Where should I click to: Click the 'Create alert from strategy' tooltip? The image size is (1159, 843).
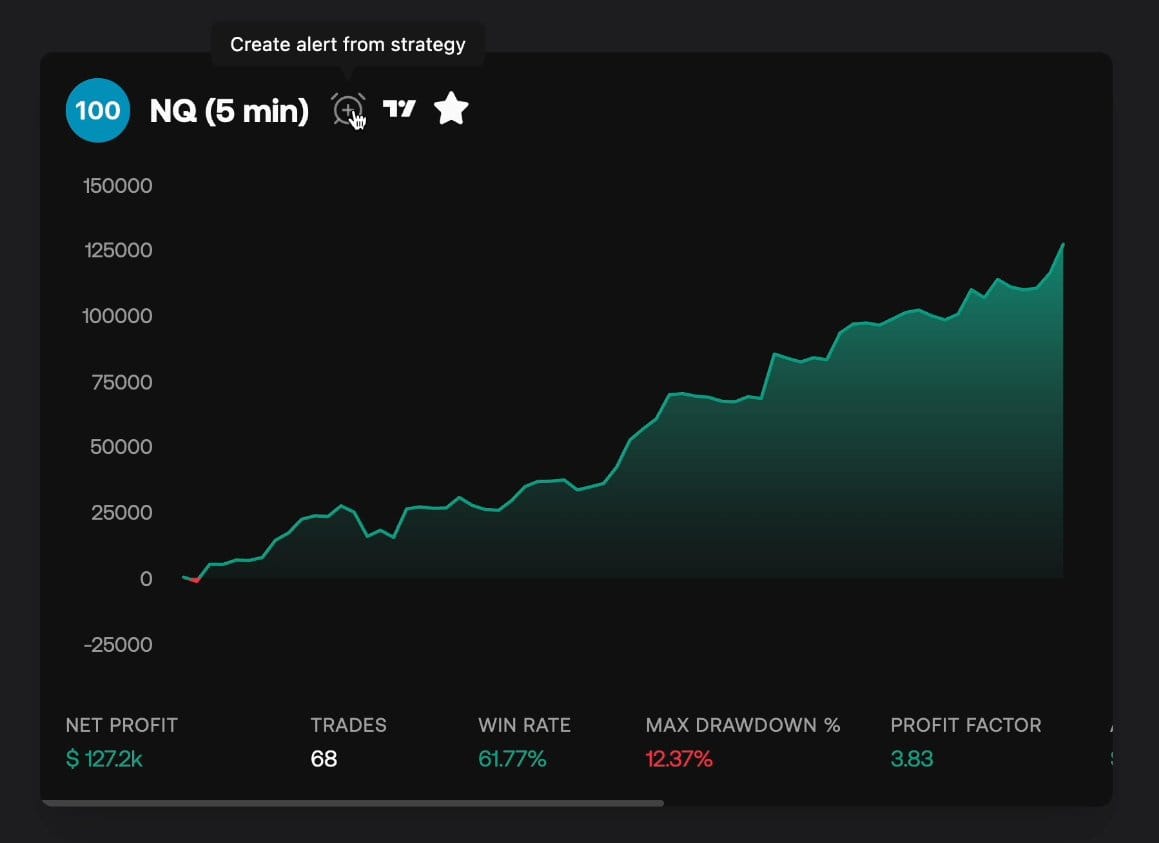(347, 45)
